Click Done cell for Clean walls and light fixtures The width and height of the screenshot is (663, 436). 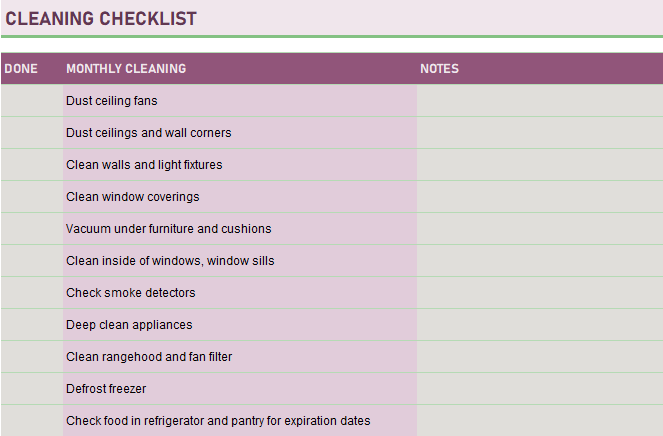31,165
